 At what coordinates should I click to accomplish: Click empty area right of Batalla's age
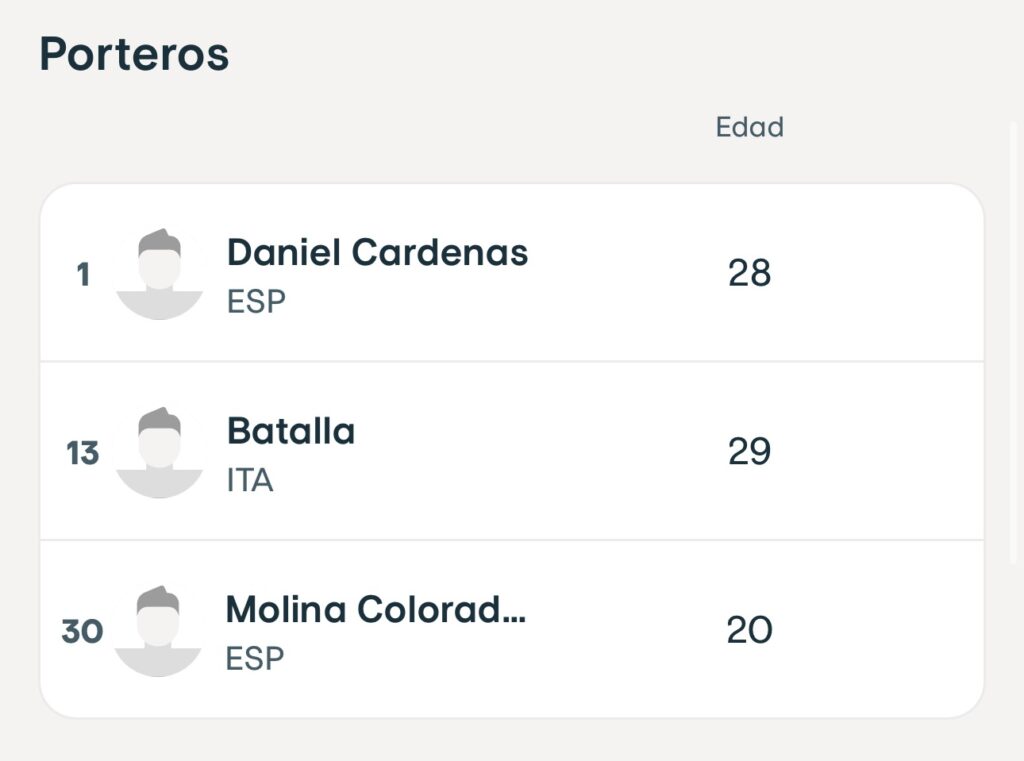(x=880, y=452)
